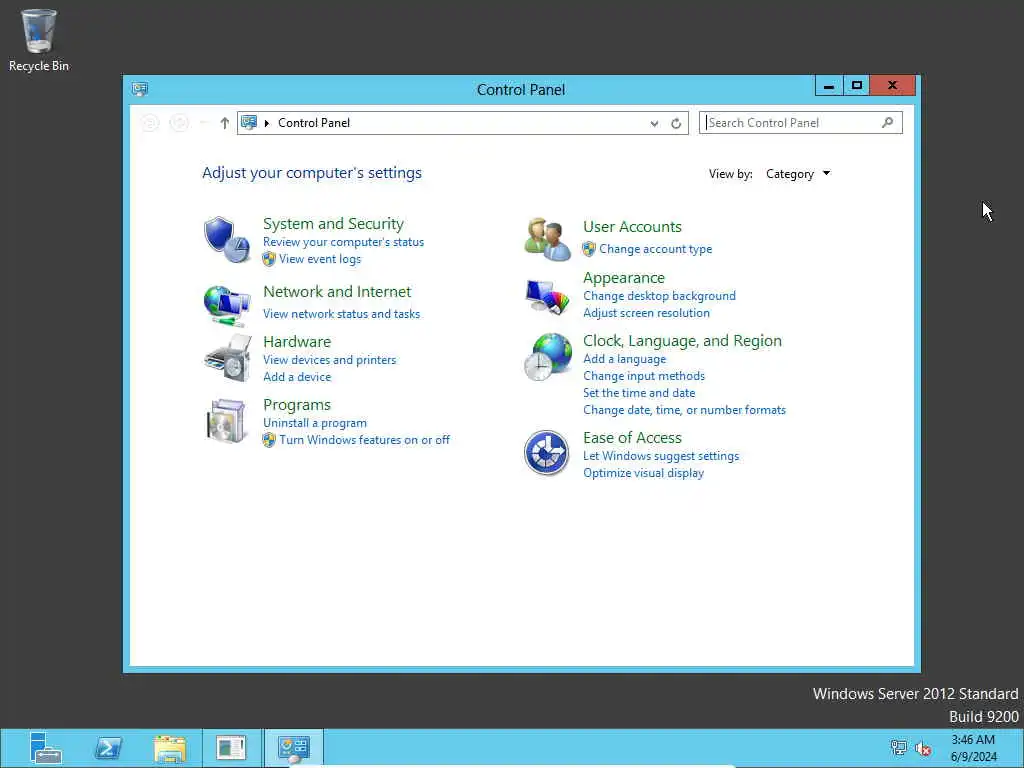Click Turn Windows features on or off
The width and height of the screenshot is (1024, 768).
(x=364, y=440)
